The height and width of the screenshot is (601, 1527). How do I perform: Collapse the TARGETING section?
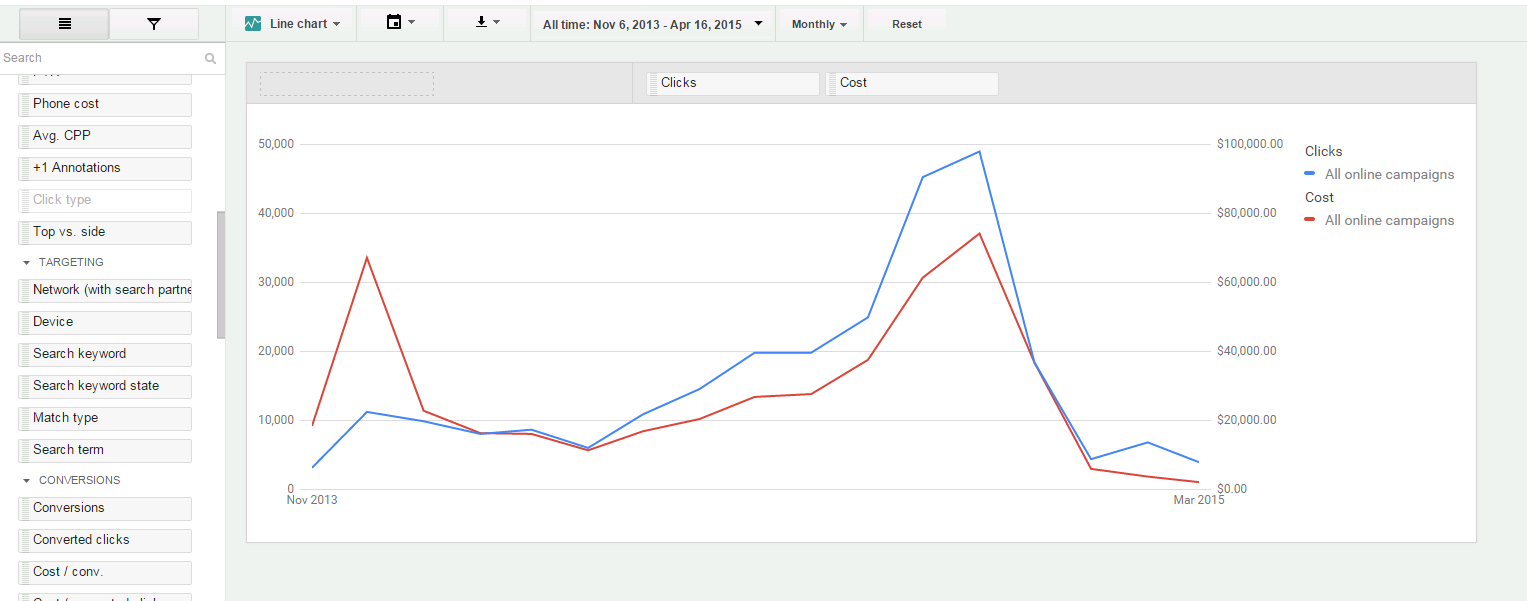[27, 262]
